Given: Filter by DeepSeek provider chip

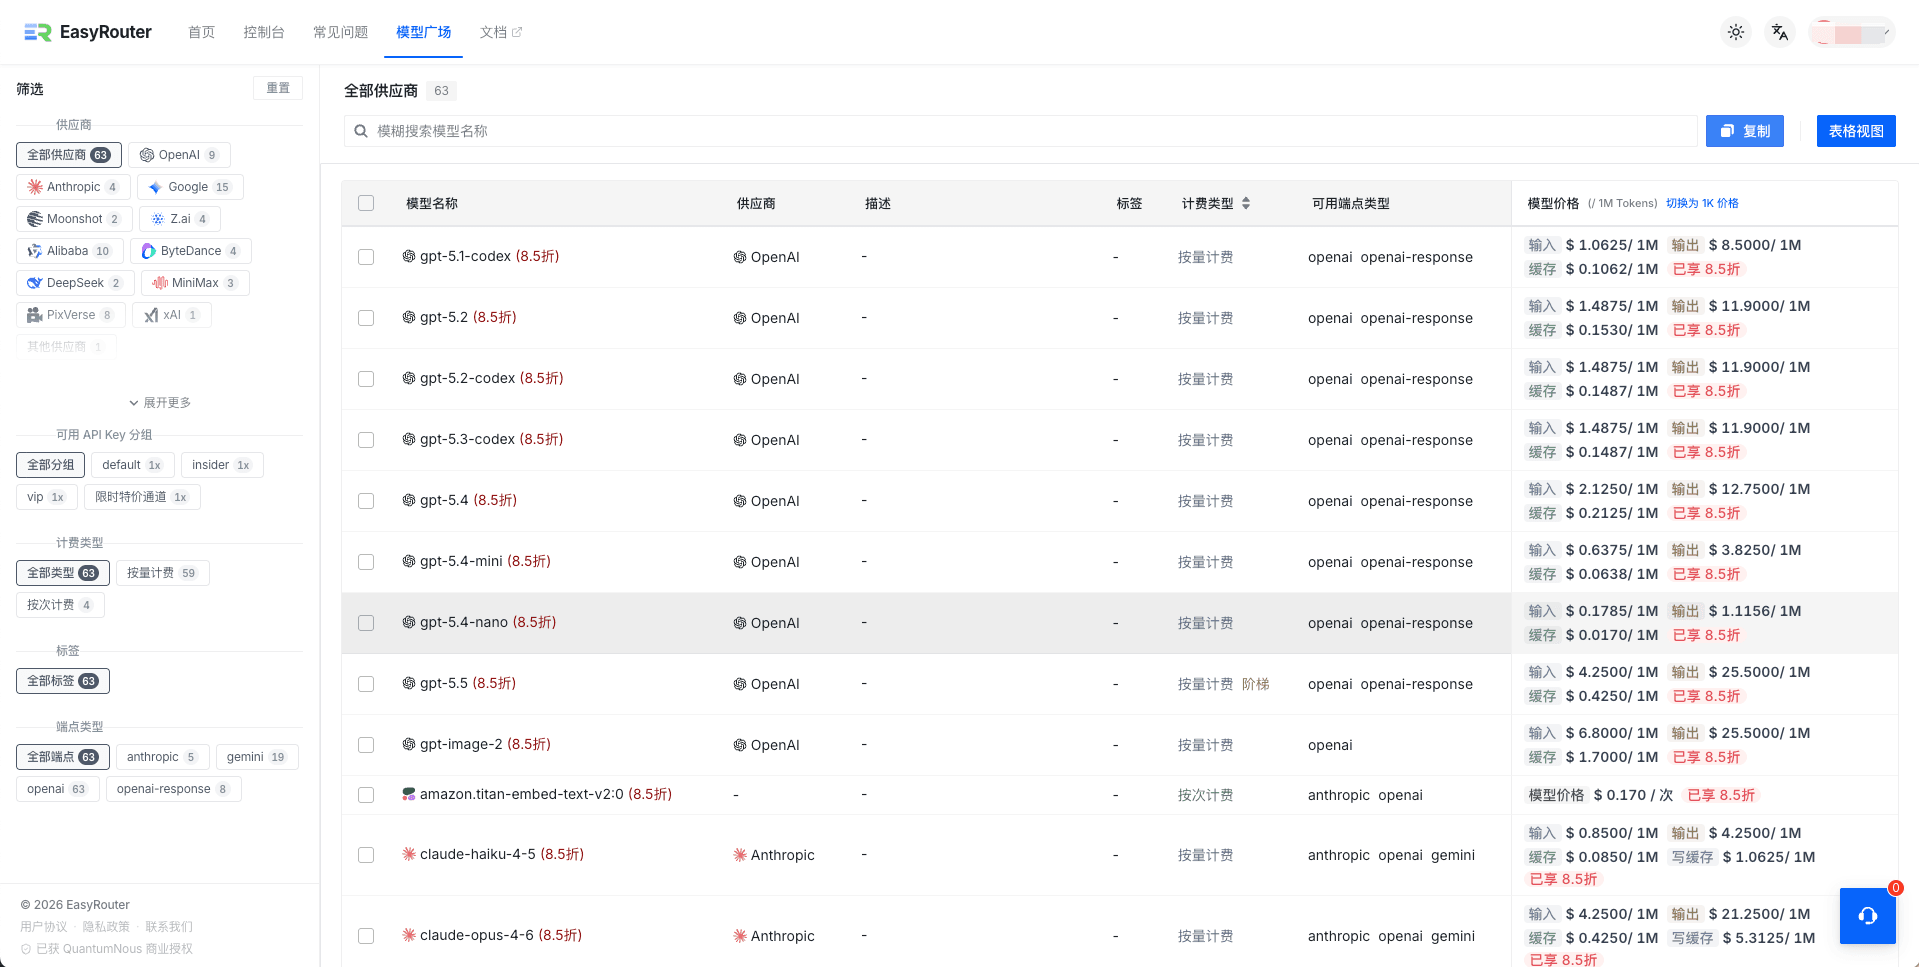Looking at the screenshot, I should point(75,283).
